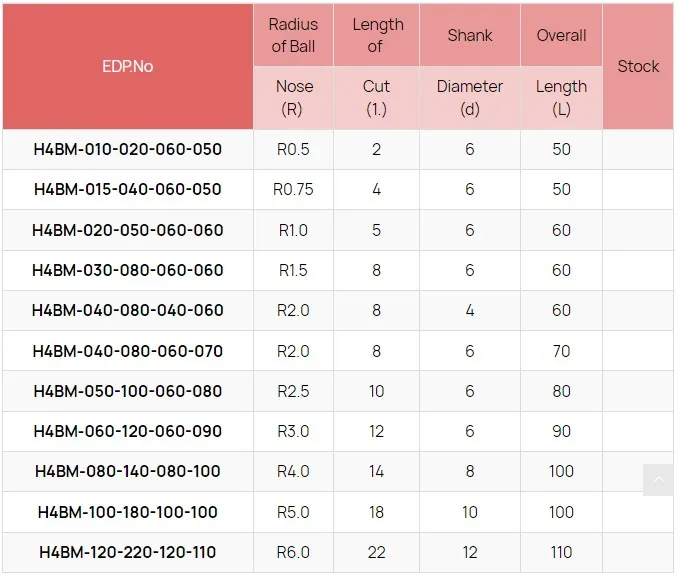The height and width of the screenshot is (577, 677).
Task: Click the scroll-to-top arrow button
Action: pos(658,480)
